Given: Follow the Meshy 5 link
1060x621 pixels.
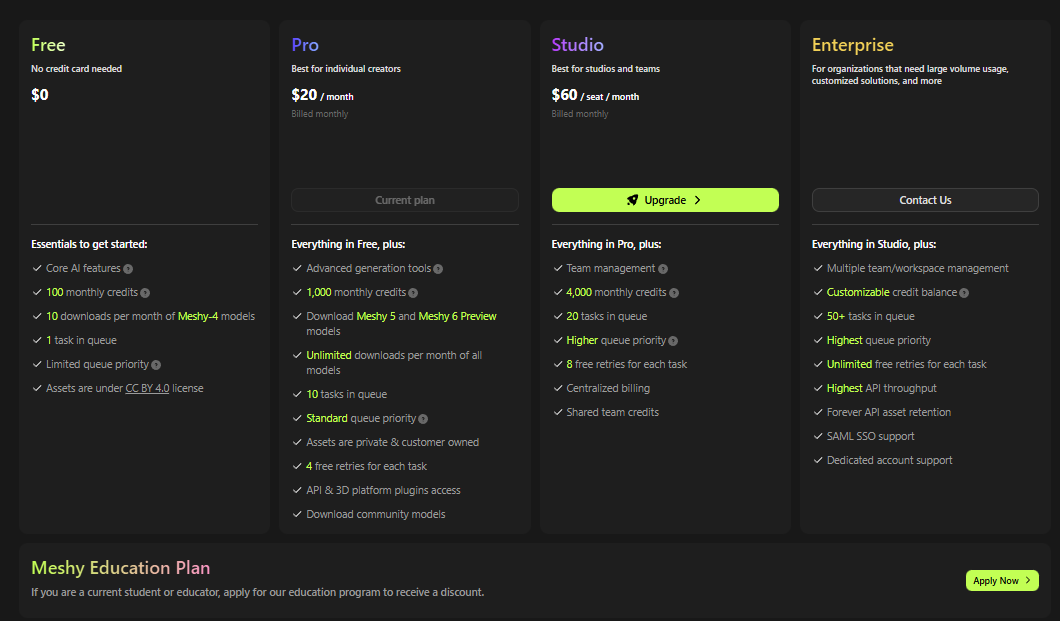Looking at the screenshot, I should tap(377, 316).
